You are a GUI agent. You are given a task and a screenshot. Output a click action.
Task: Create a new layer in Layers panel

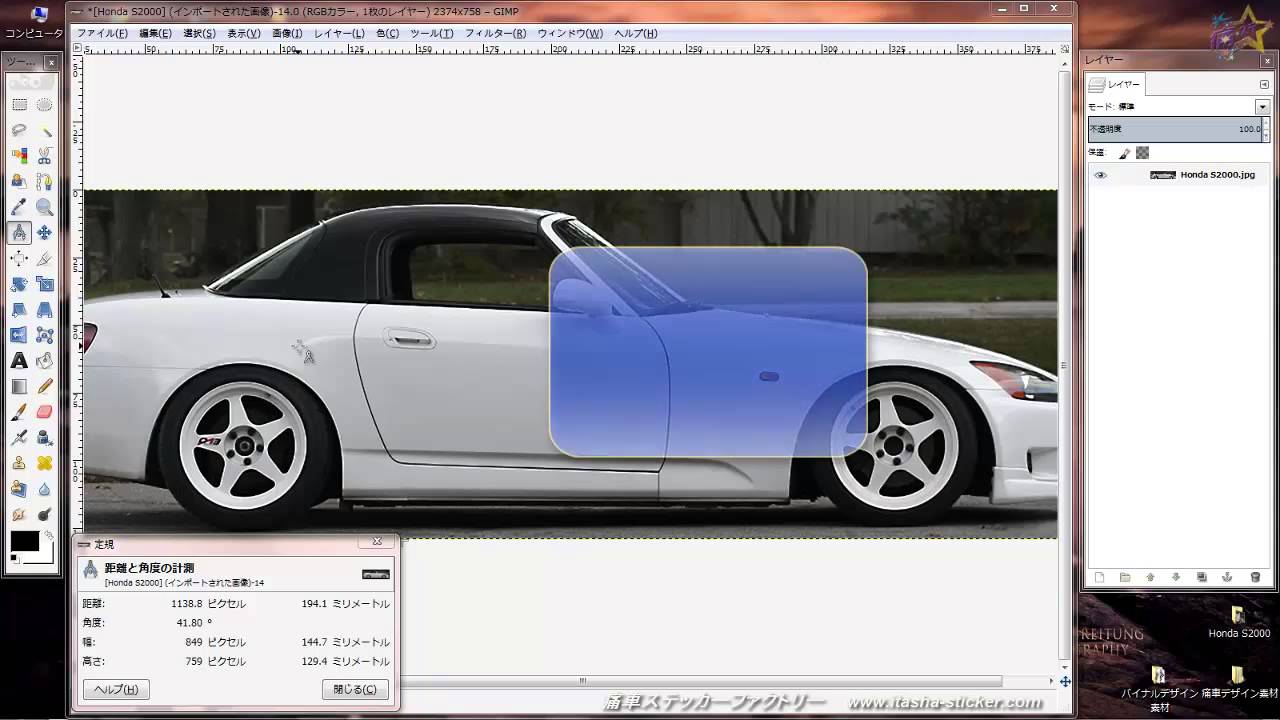1099,577
